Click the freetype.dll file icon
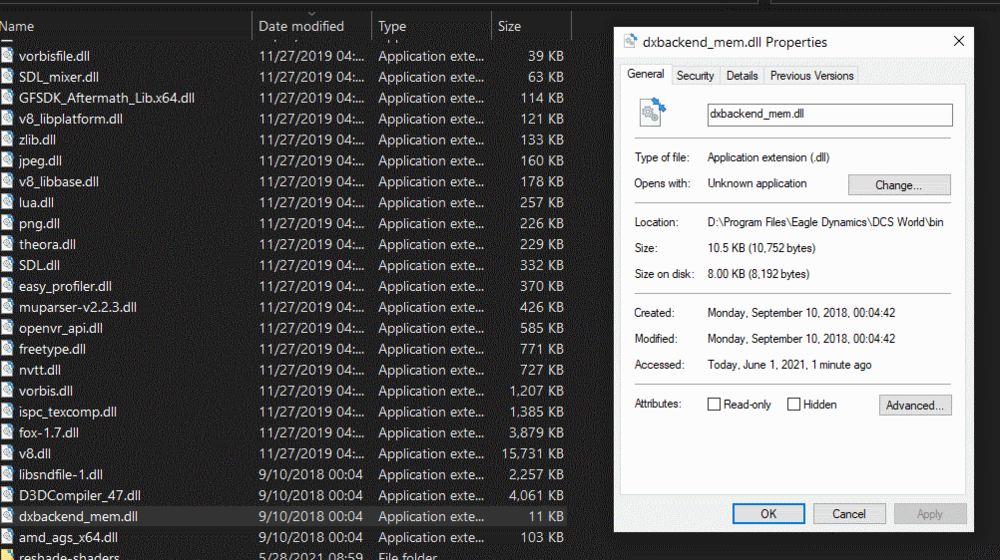The image size is (1000, 560). coord(8,349)
